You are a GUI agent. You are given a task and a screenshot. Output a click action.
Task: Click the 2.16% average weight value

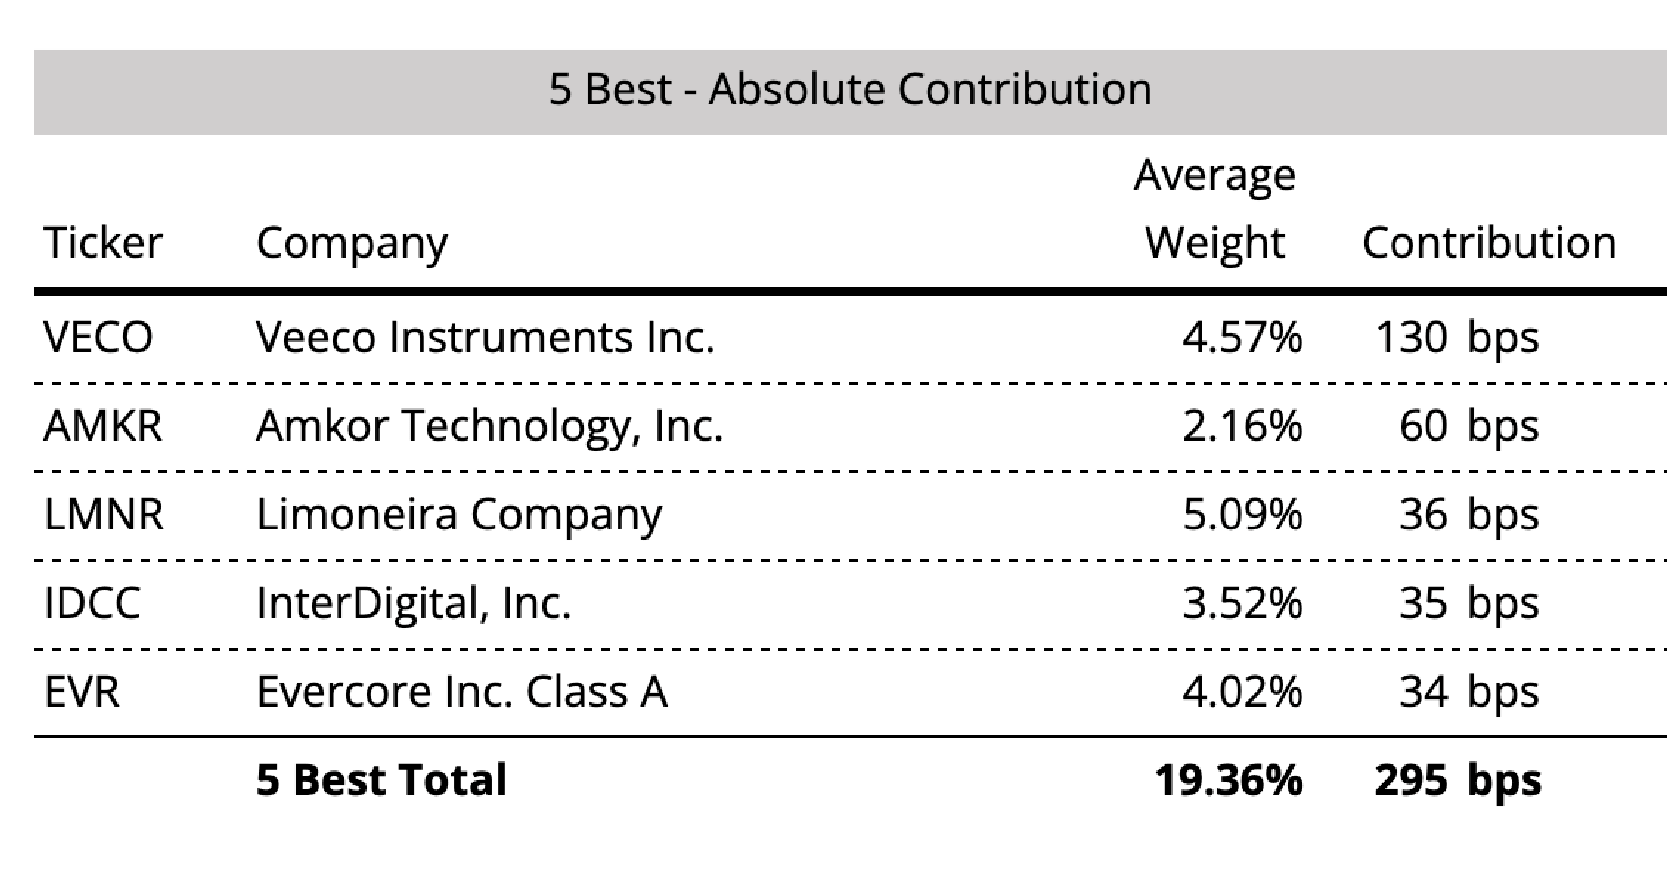(x=1242, y=426)
